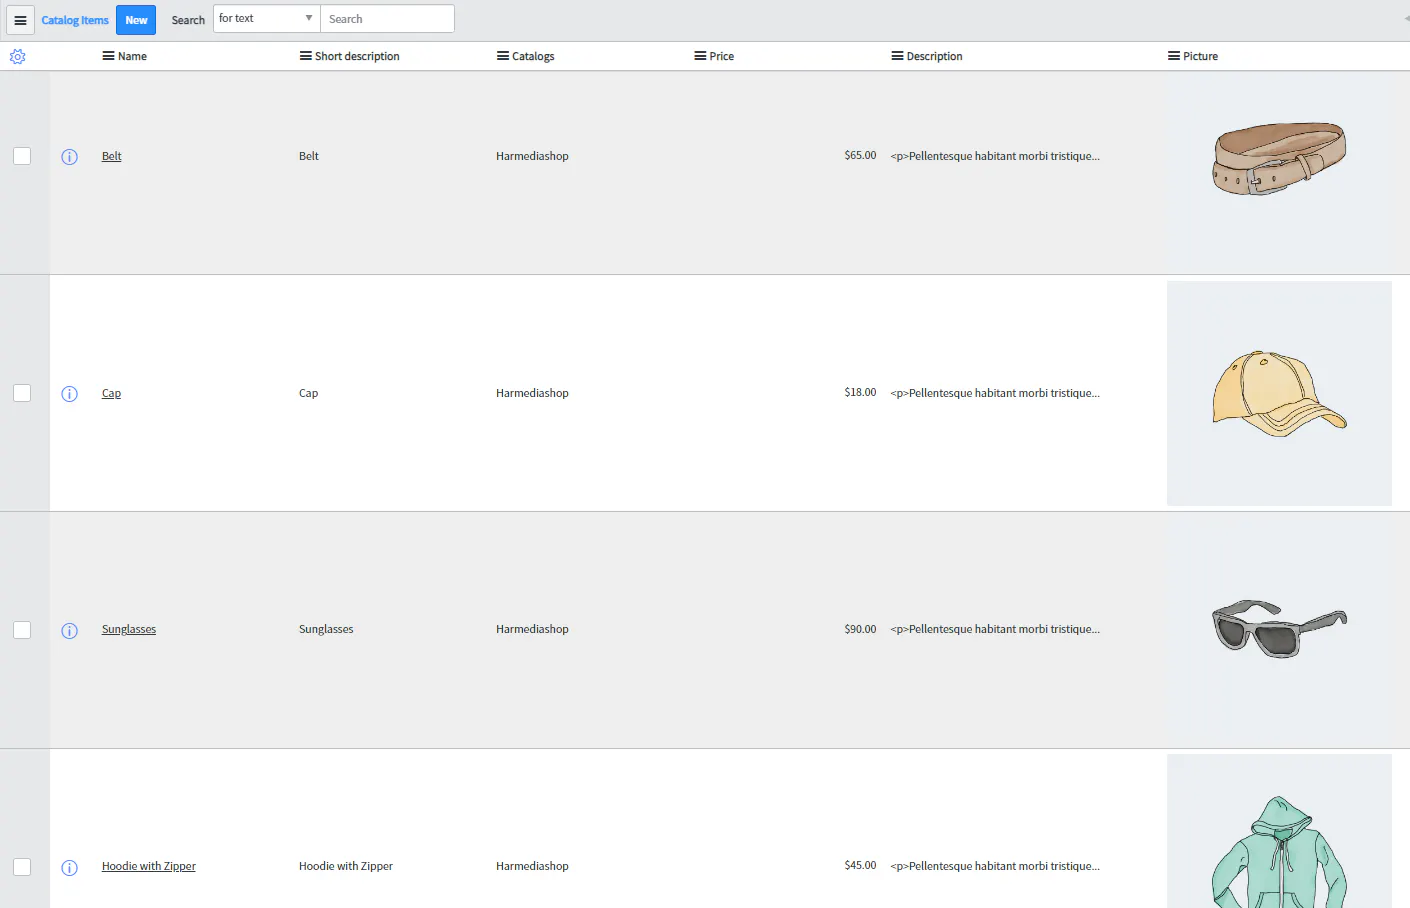
Task: Click Harmediashop in the Sunglasses row
Action: [532, 629]
